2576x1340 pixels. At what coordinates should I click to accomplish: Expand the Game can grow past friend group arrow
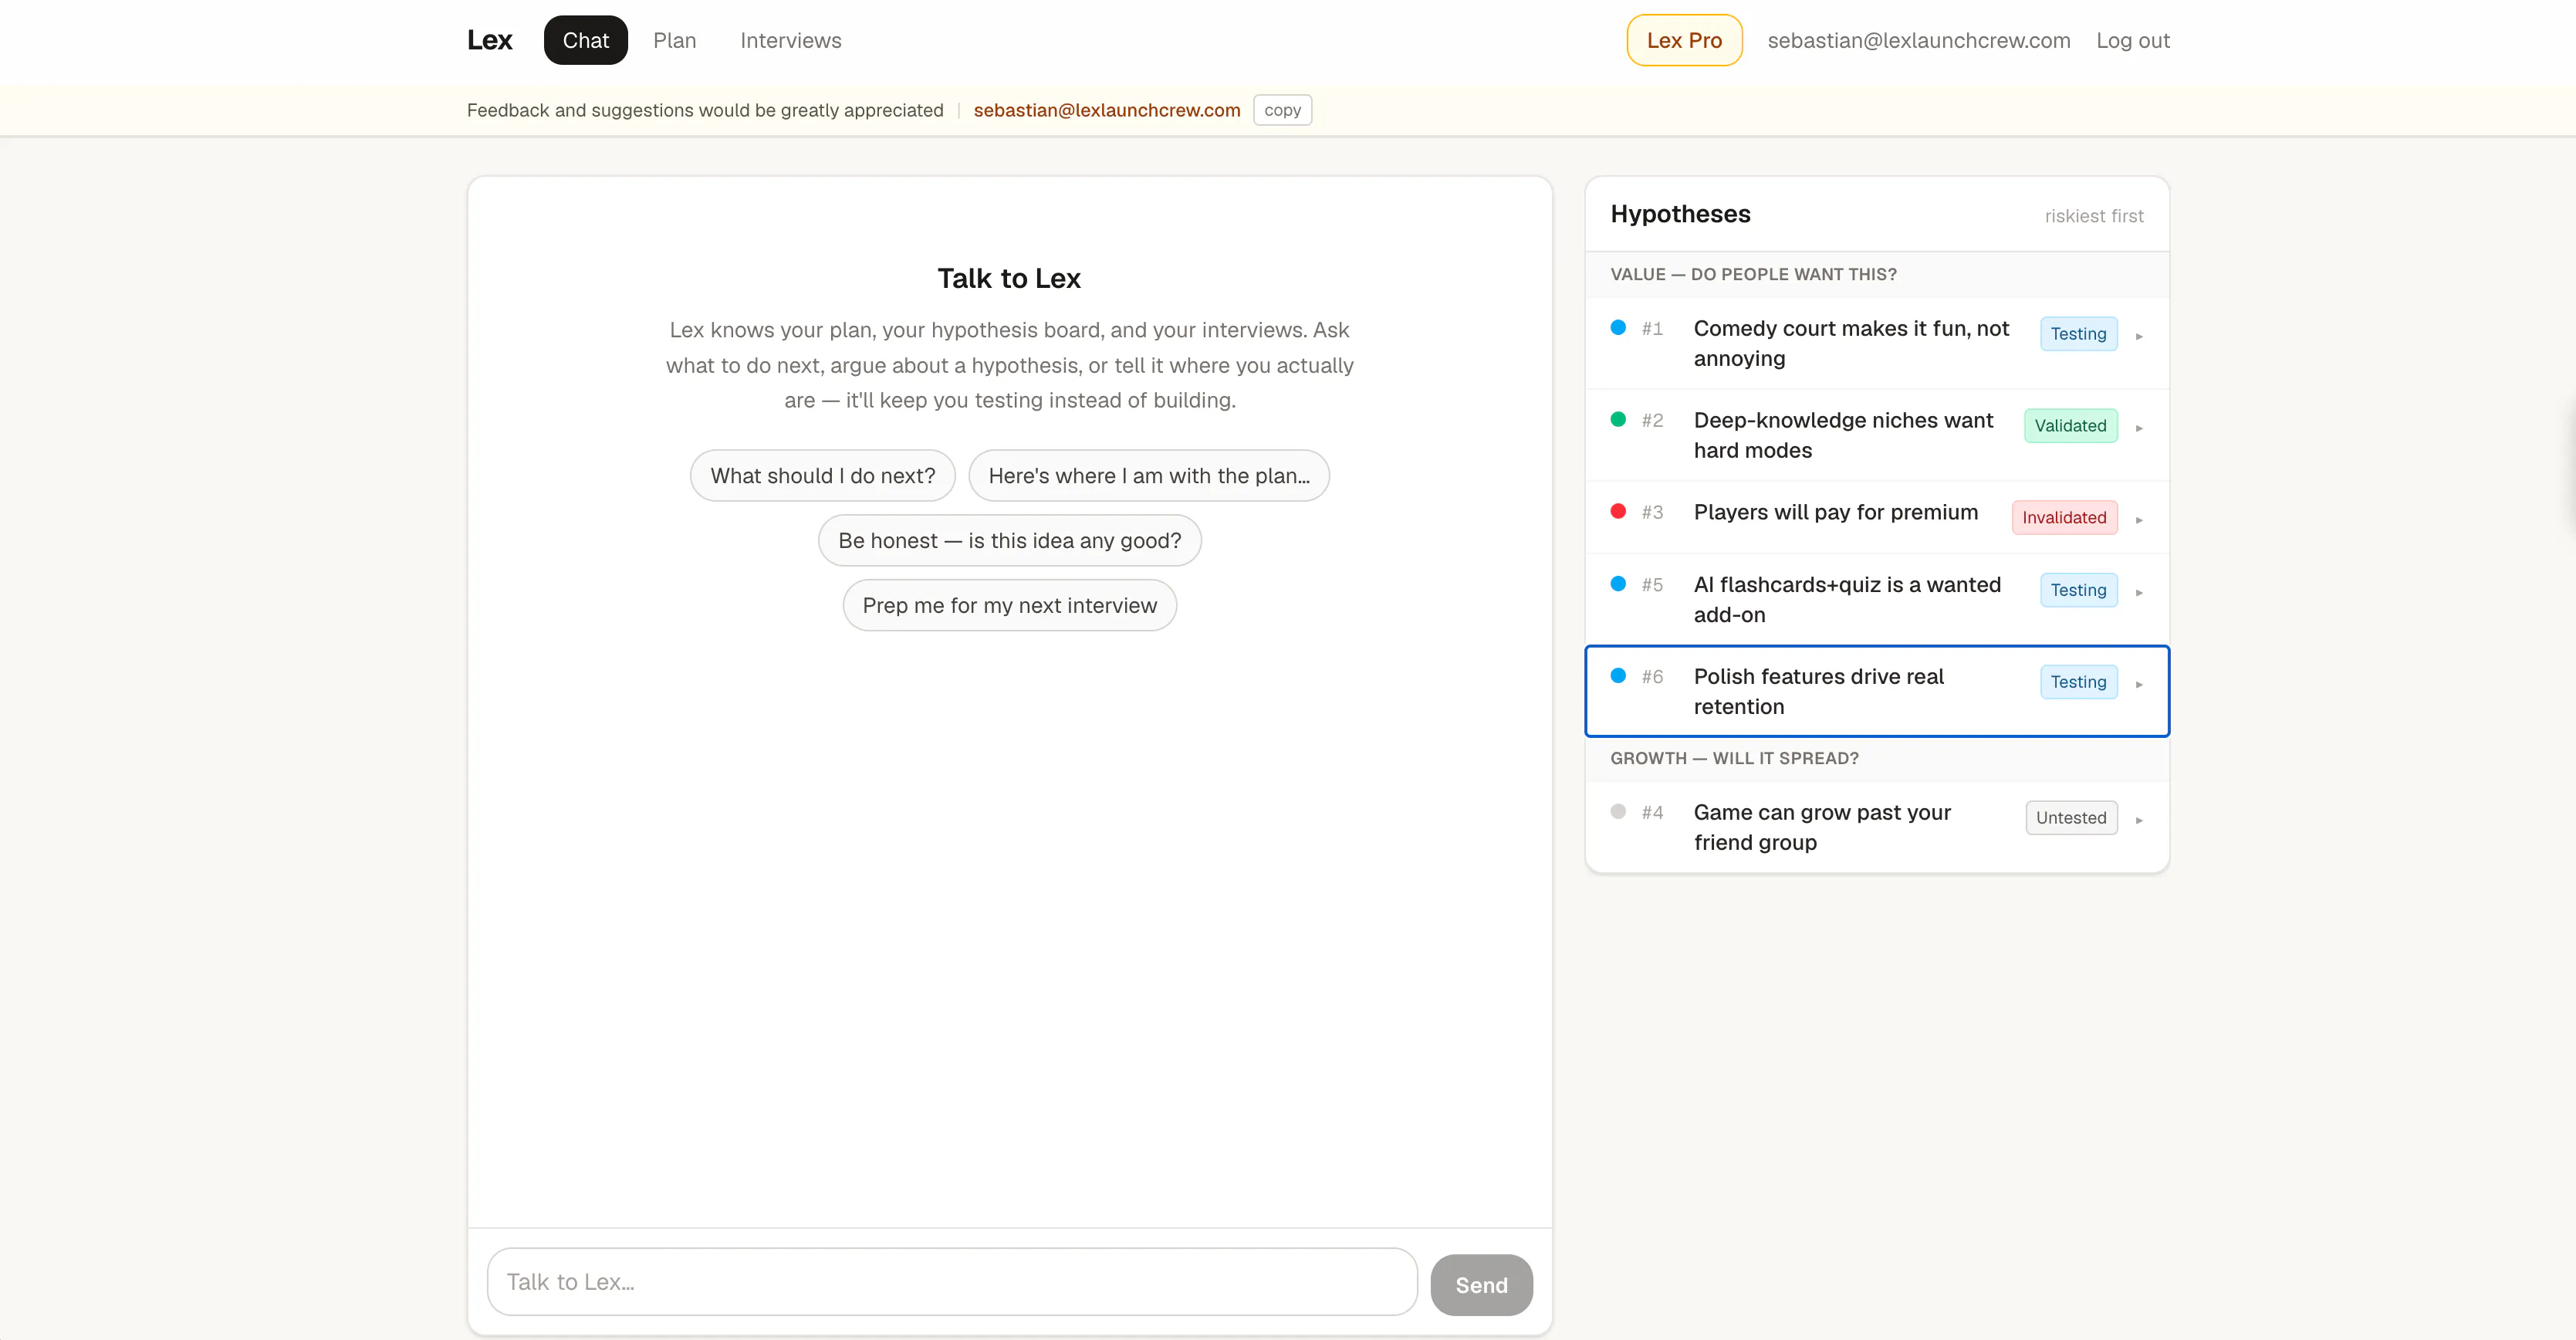pyautogui.click(x=2139, y=820)
